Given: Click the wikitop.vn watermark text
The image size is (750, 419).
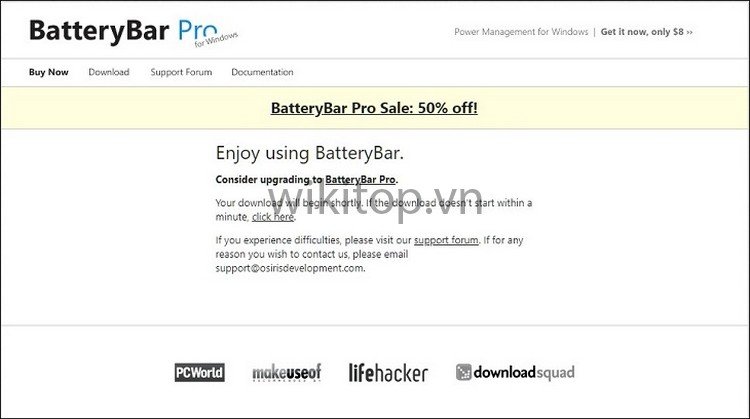Looking at the screenshot, I should pyautogui.click(x=375, y=202).
